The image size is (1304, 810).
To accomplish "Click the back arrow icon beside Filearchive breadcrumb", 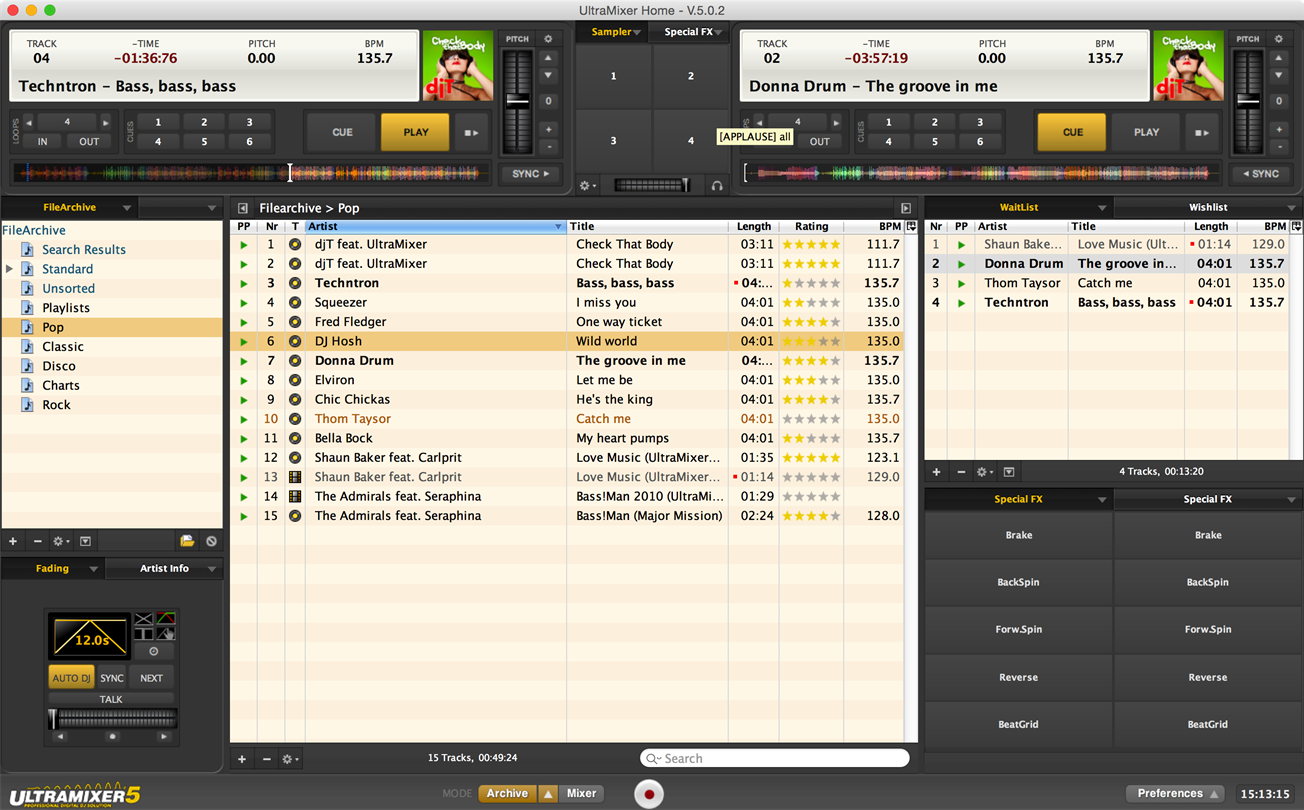I will (242, 208).
